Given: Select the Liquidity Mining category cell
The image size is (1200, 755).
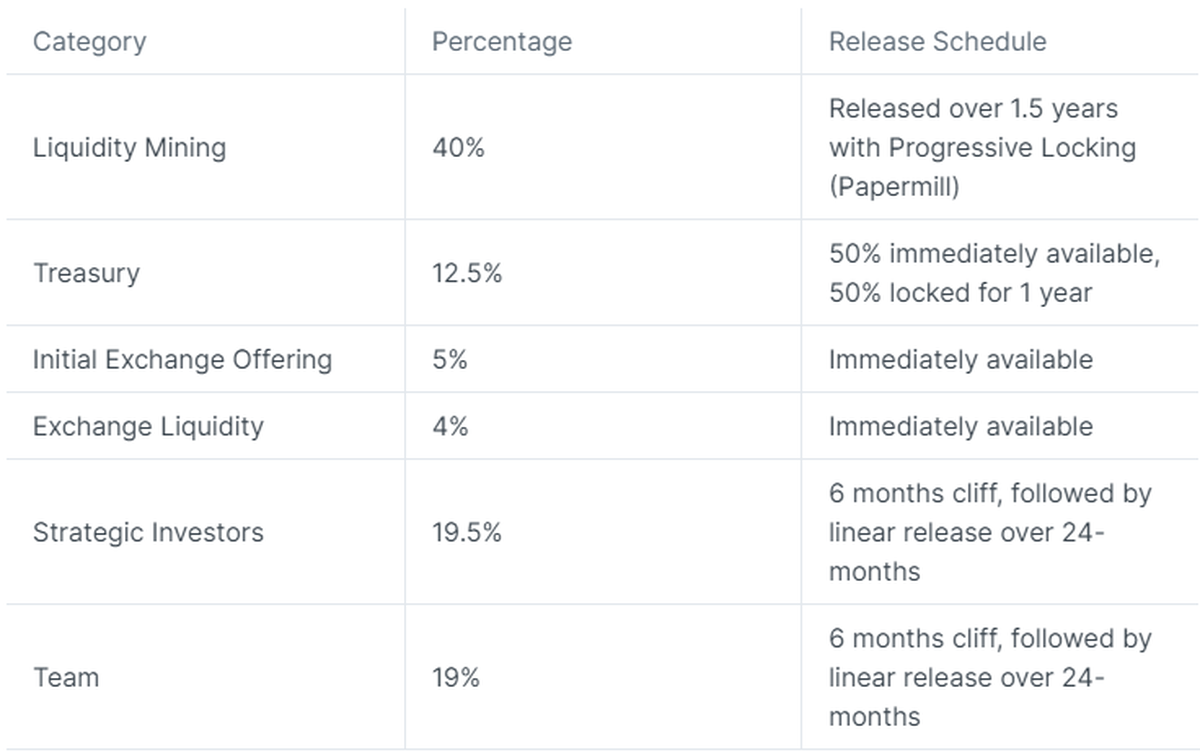Looking at the screenshot, I should [x=129, y=148].
